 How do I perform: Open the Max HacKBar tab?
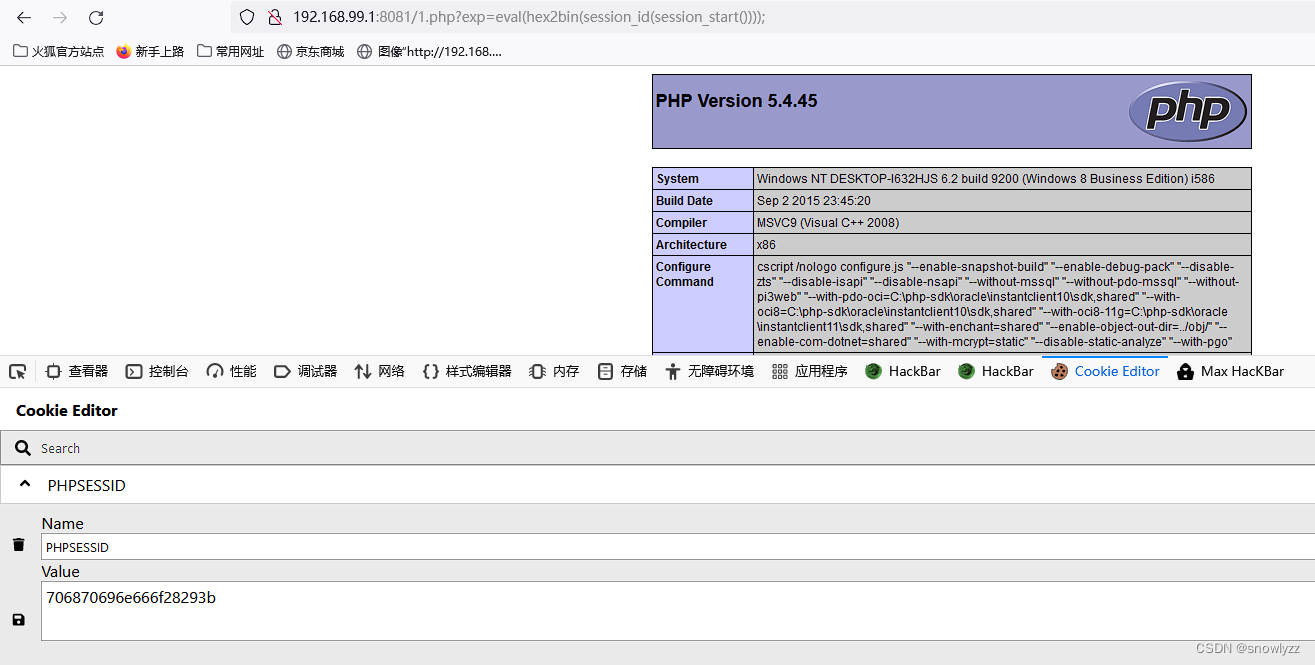point(1231,371)
